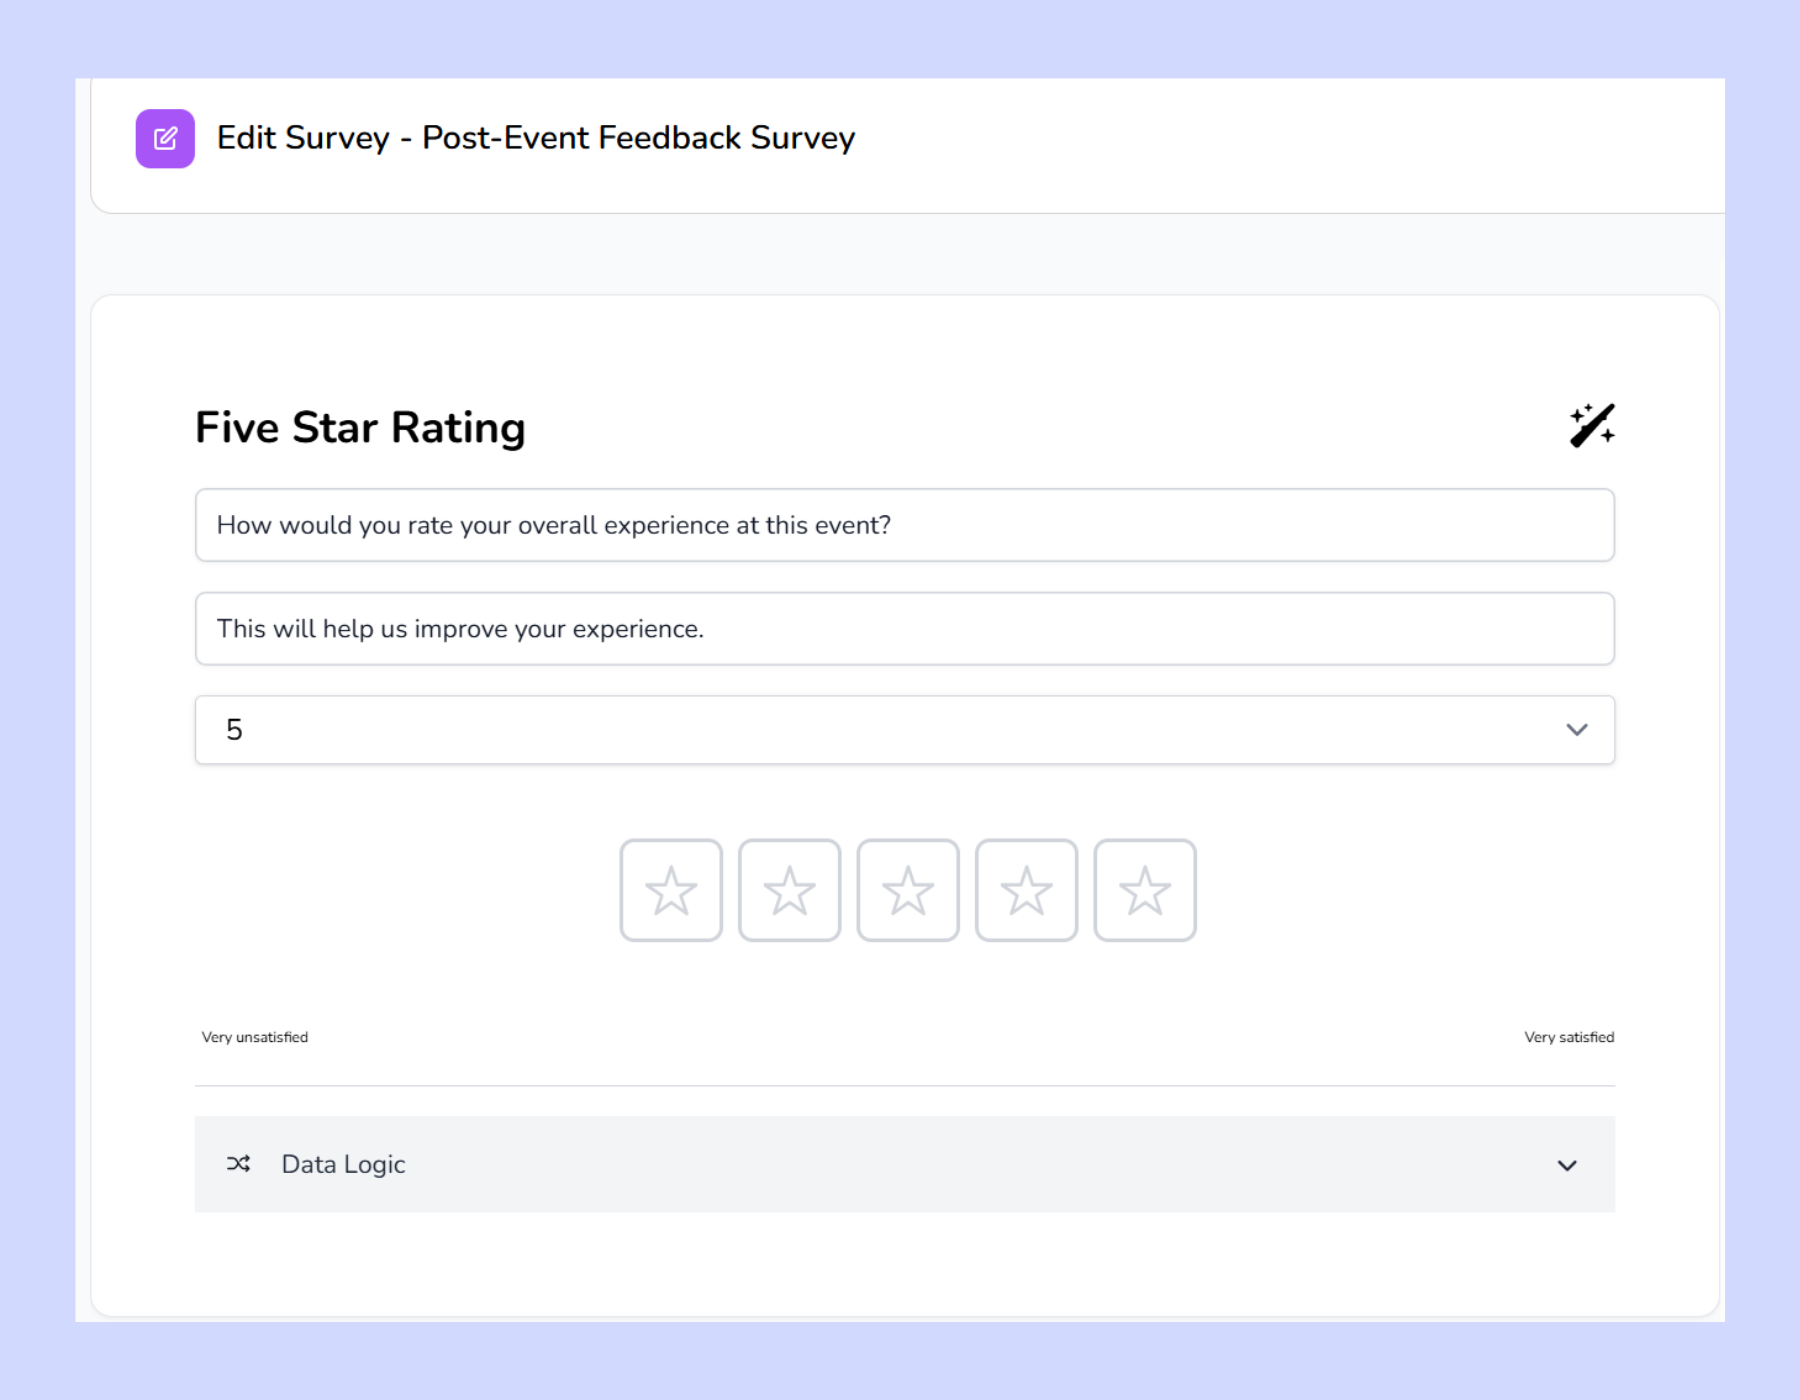Click the Edit Survey title bar
This screenshot has height=1400, width=1800.
point(536,137)
